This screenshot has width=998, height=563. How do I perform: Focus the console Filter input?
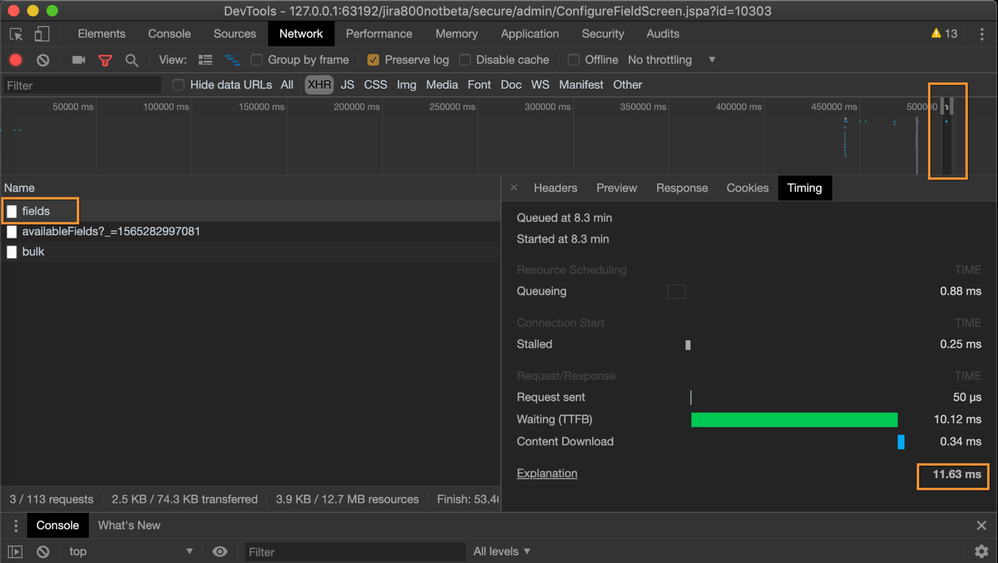(x=355, y=552)
